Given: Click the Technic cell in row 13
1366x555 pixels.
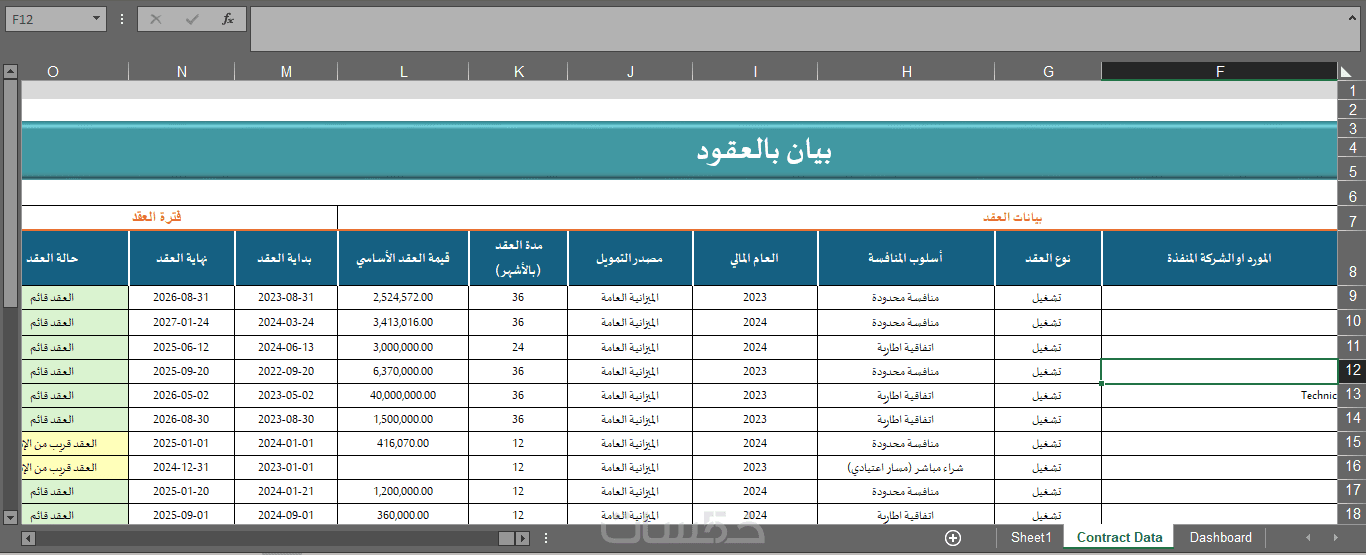Looking at the screenshot, I should pos(1219,395).
